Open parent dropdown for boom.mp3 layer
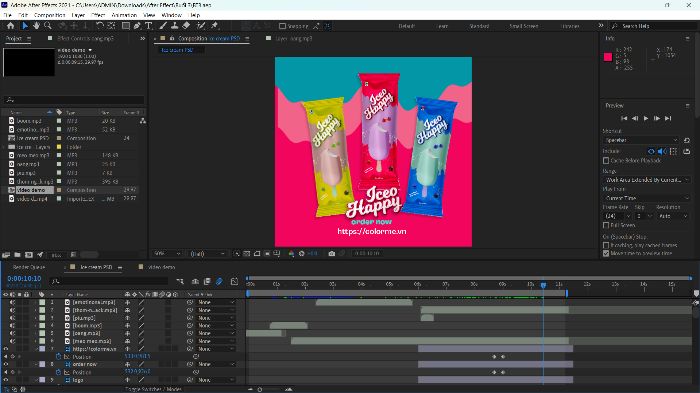The image size is (700, 393). click(x=216, y=326)
